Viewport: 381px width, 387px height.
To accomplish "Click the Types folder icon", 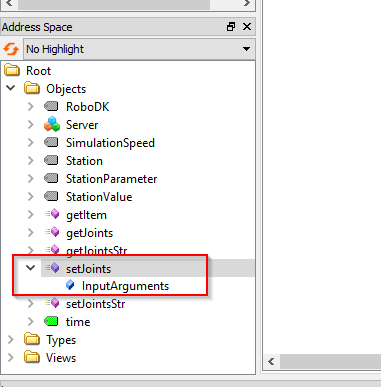I will click(x=32, y=339).
